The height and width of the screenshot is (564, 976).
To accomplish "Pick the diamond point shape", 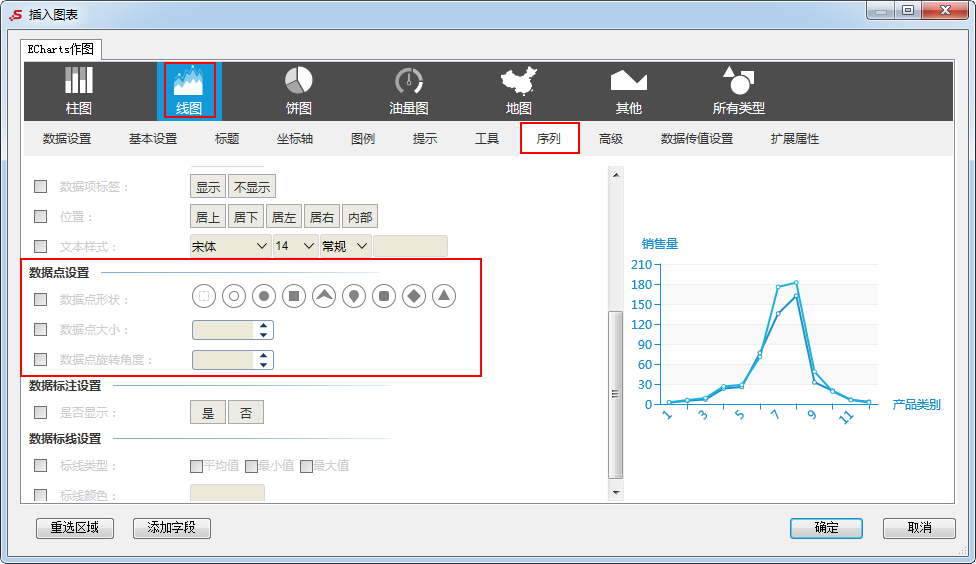I will 414,296.
